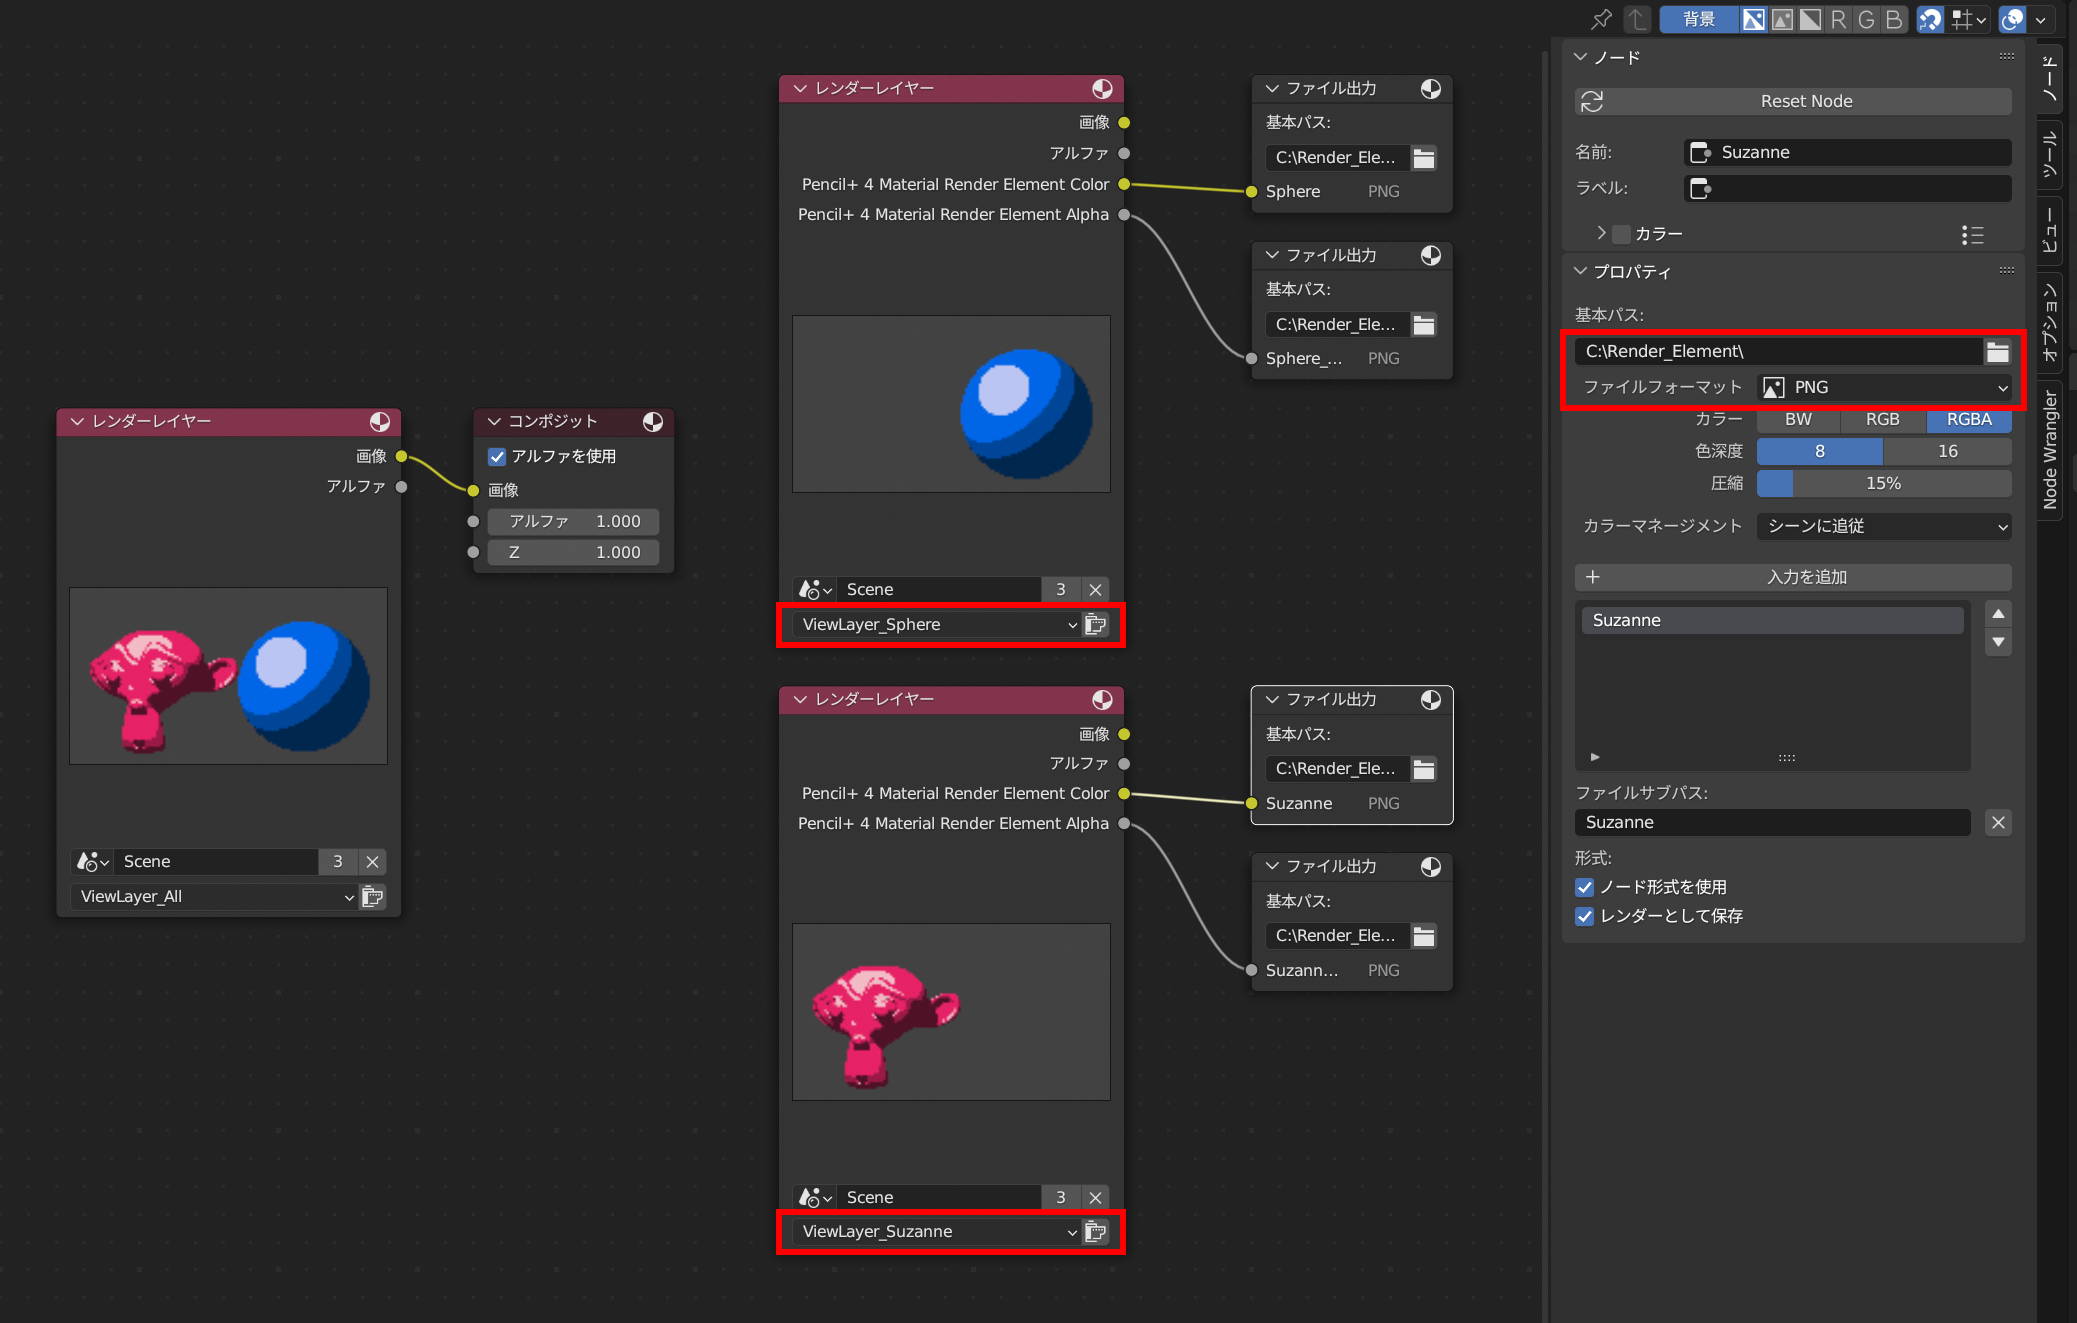Select Alpha backdrop channel icon
Viewport: 2077px width, 1323px height.
[1810, 19]
